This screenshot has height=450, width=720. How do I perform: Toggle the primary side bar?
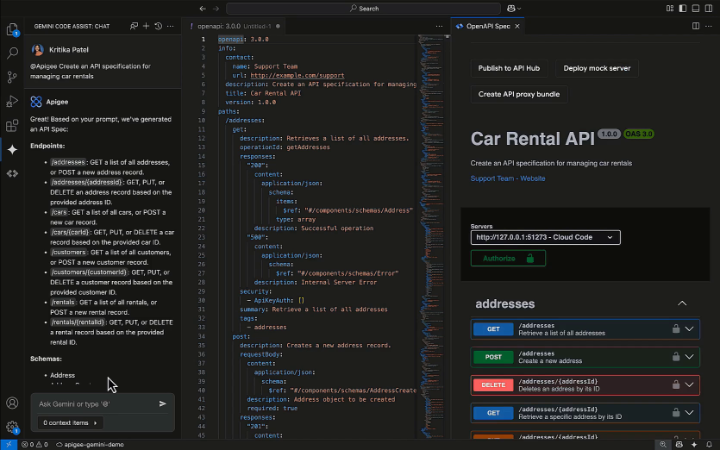(683, 8)
